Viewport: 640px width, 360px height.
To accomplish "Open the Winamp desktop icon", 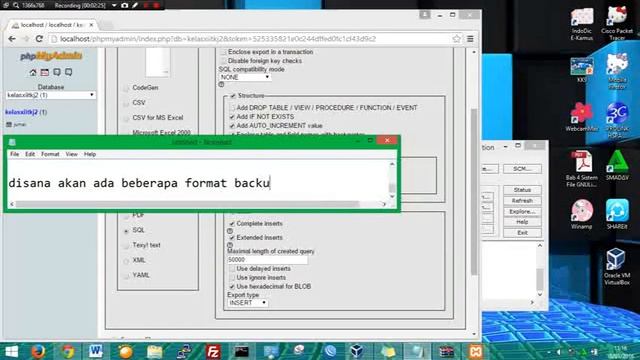I will coord(582,214).
